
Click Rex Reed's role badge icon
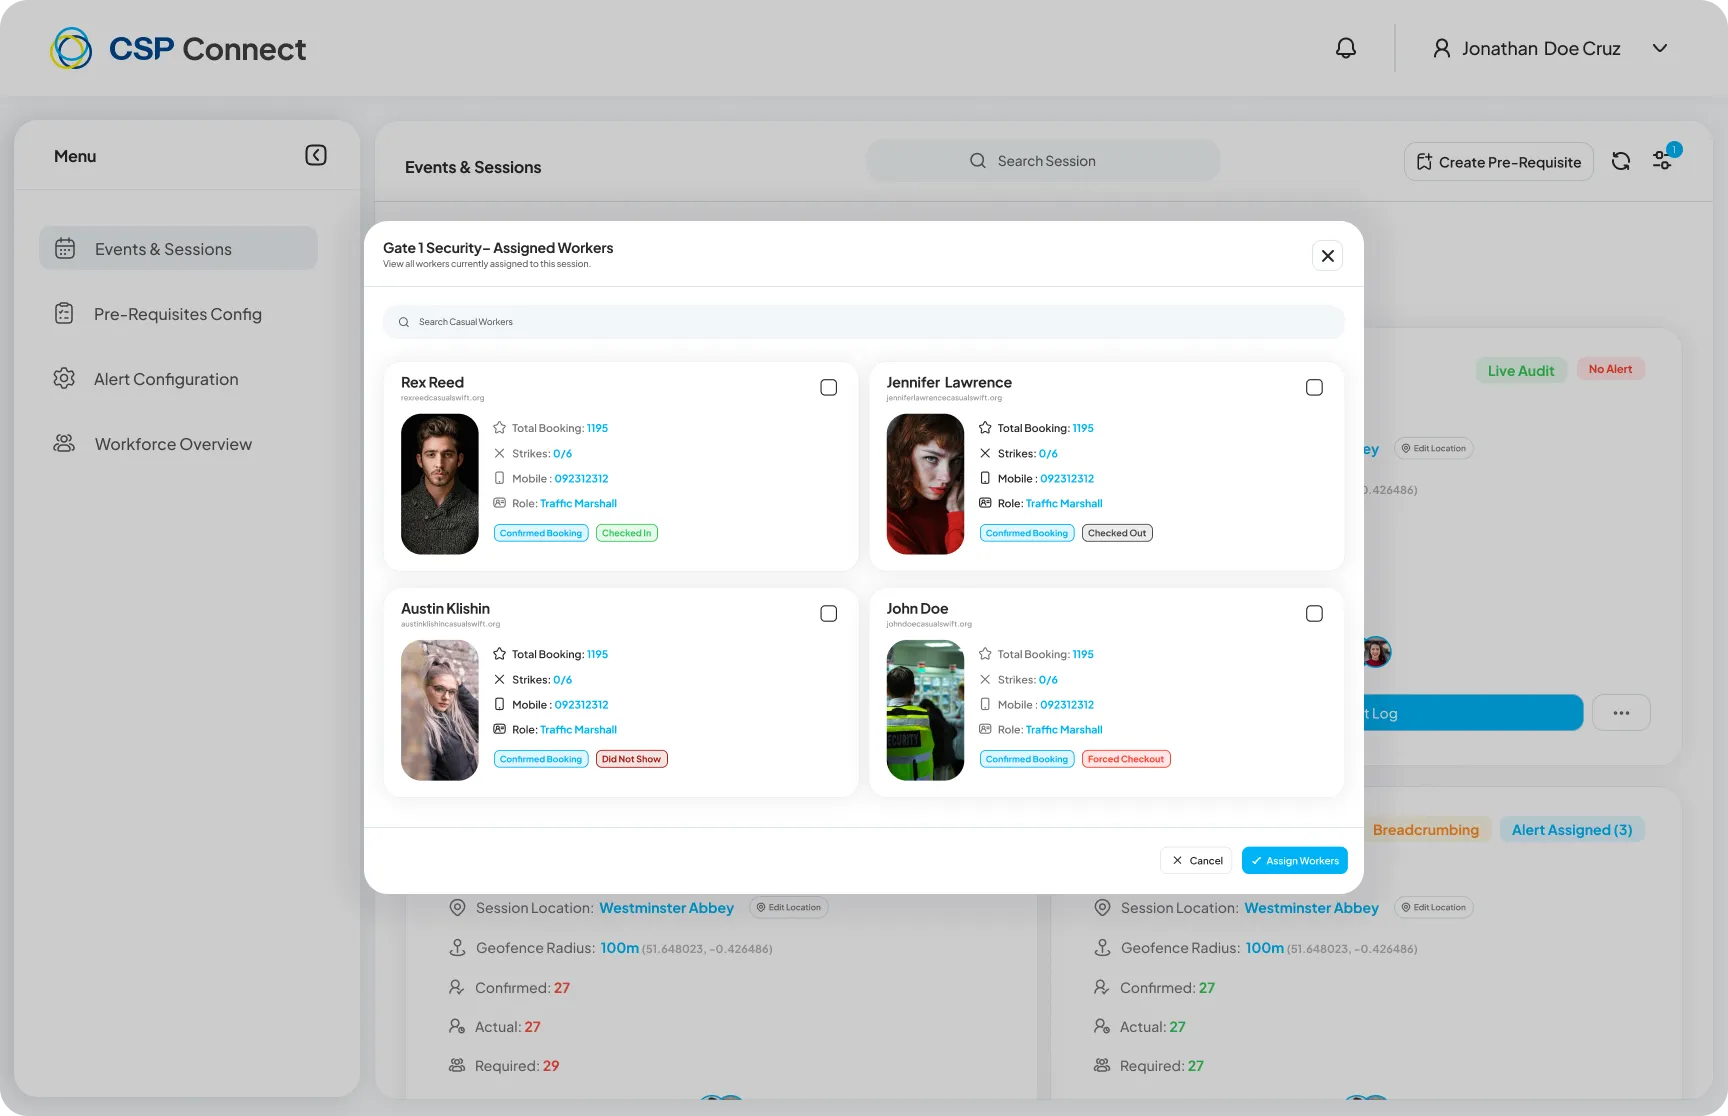tap(499, 503)
